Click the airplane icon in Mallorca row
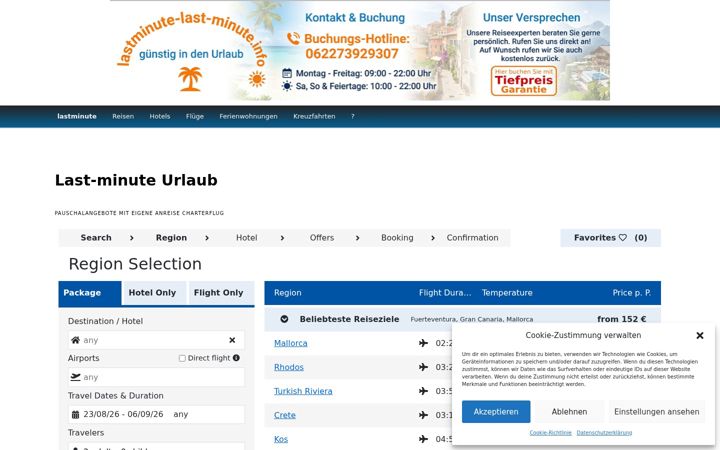 tap(423, 343)
